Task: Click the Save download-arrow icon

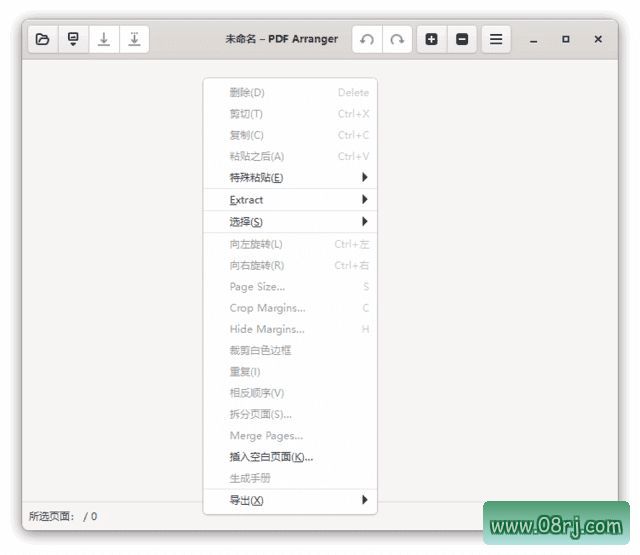Action: coord(104,39)
